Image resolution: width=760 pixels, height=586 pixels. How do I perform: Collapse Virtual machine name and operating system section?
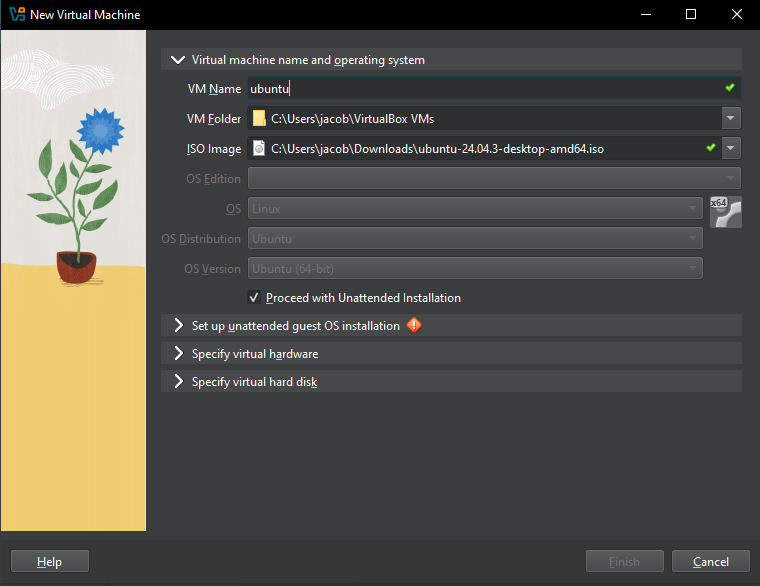pos(179,60)
